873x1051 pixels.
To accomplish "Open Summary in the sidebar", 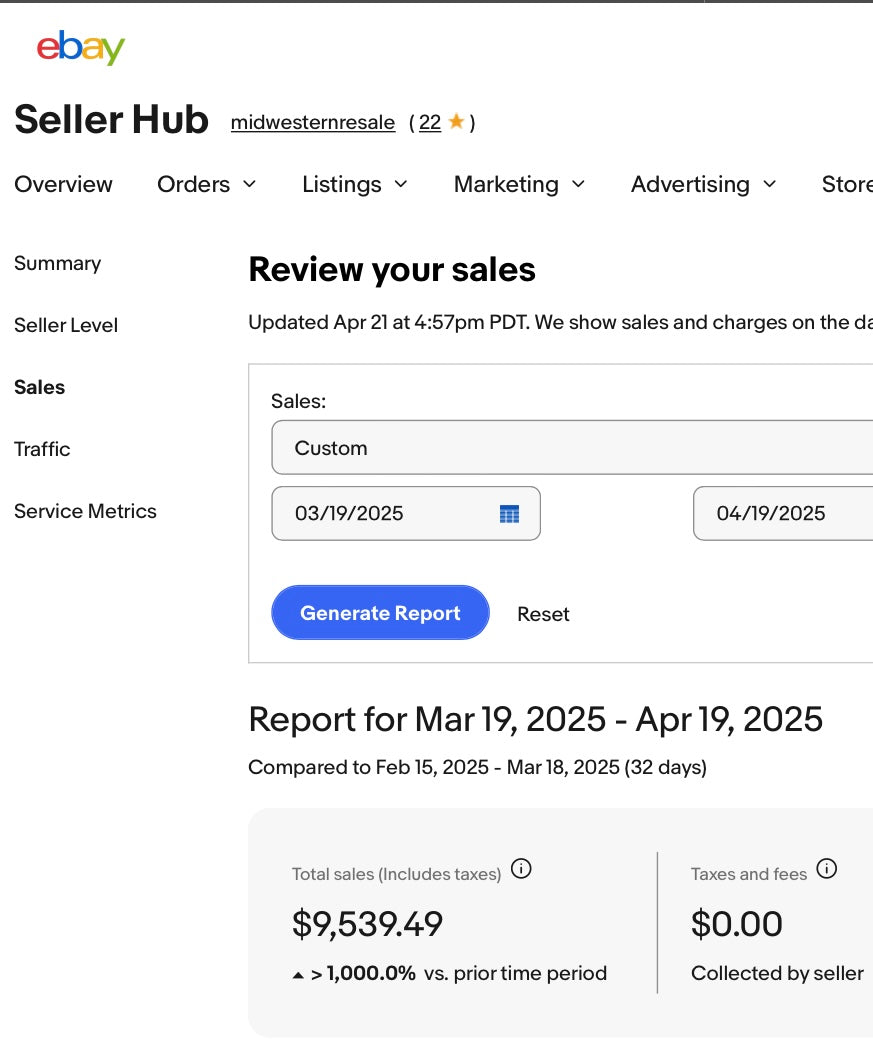I will coord(58,263).
